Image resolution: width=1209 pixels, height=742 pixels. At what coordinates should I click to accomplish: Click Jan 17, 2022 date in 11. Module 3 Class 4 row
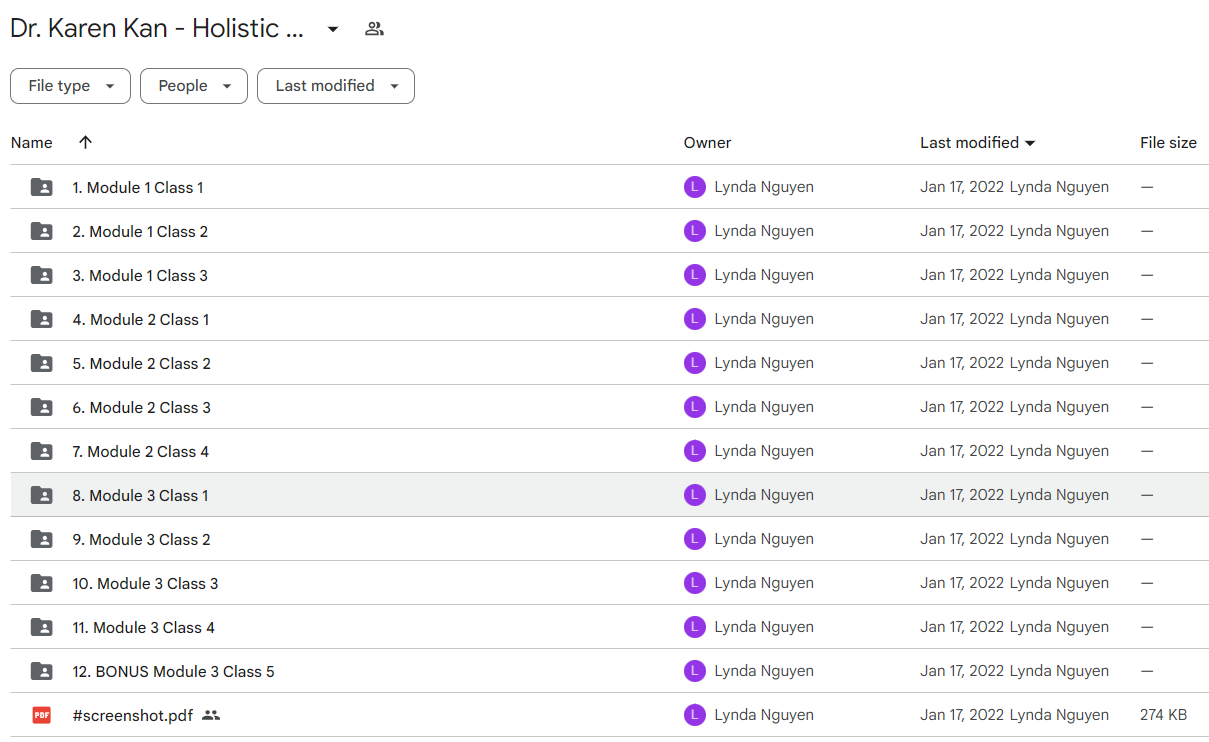click(x=962, y=627)
